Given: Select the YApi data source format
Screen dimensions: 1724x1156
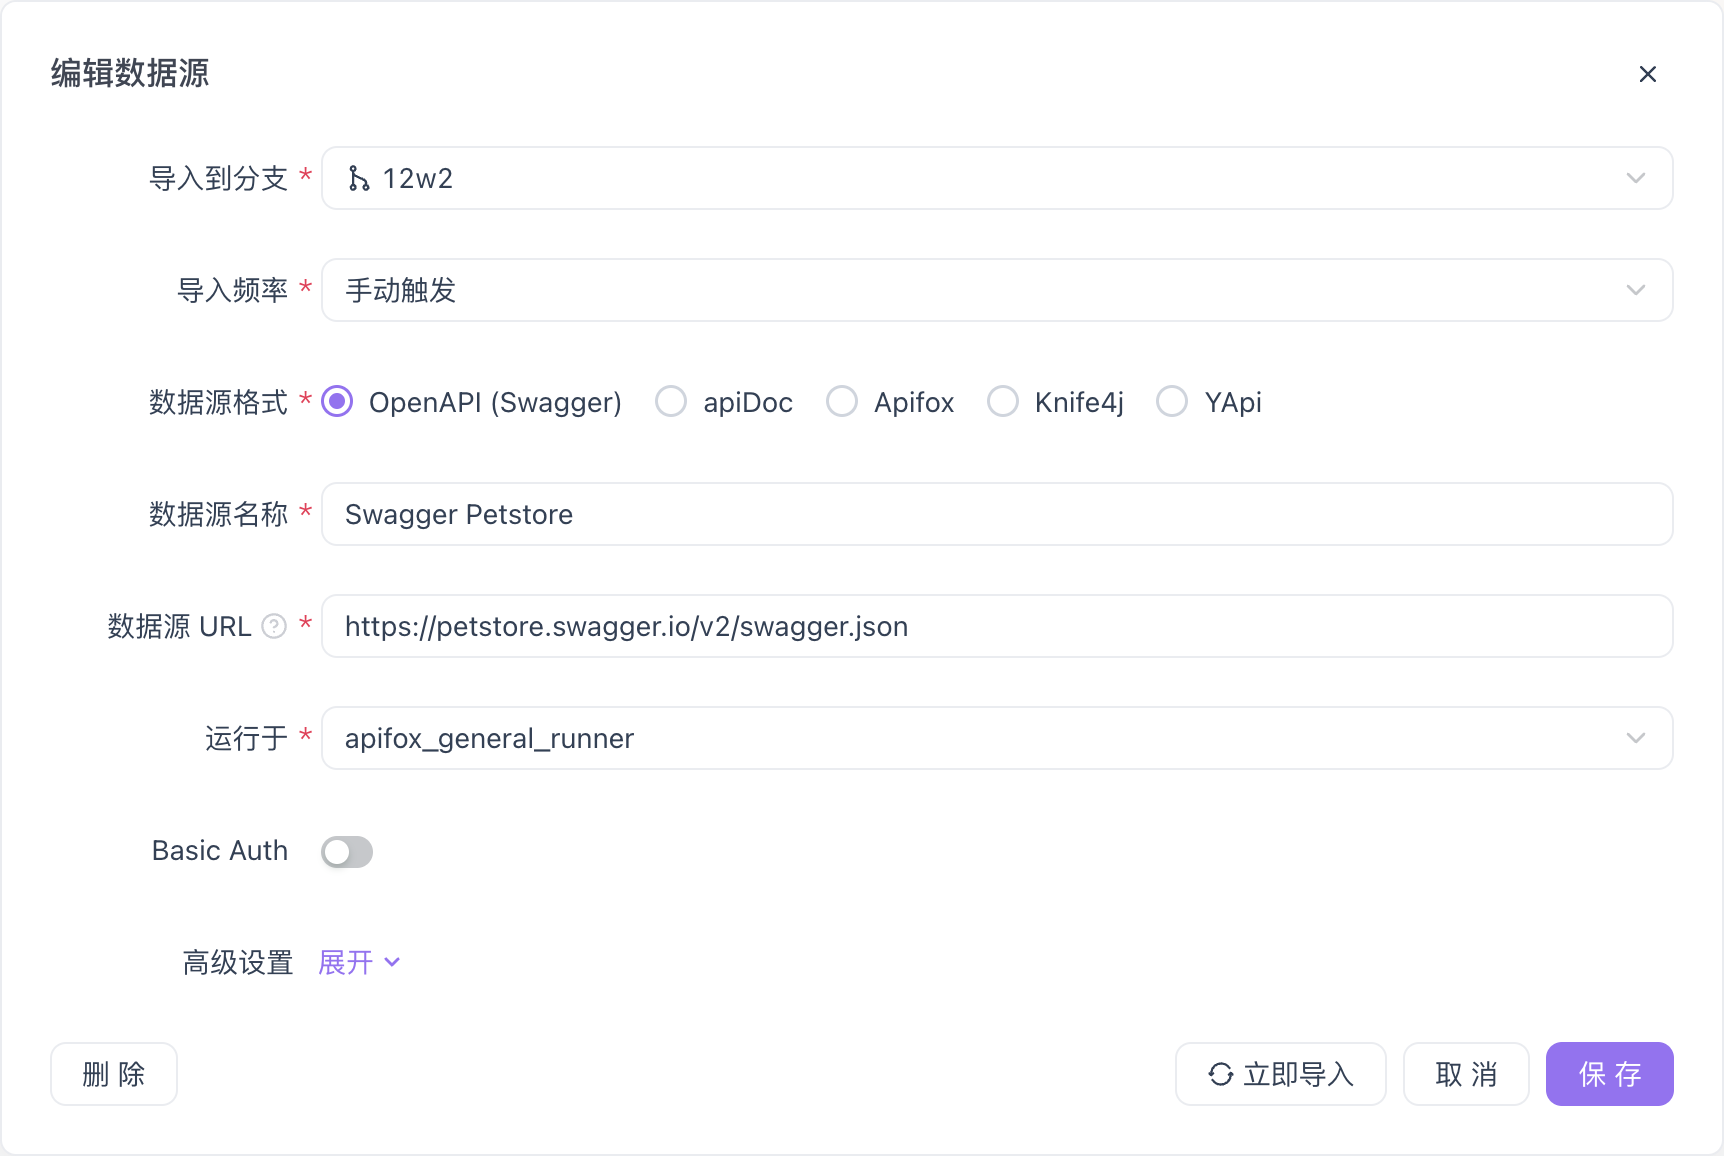Looking at the screenshot, I should click(x=1172, y=401).
